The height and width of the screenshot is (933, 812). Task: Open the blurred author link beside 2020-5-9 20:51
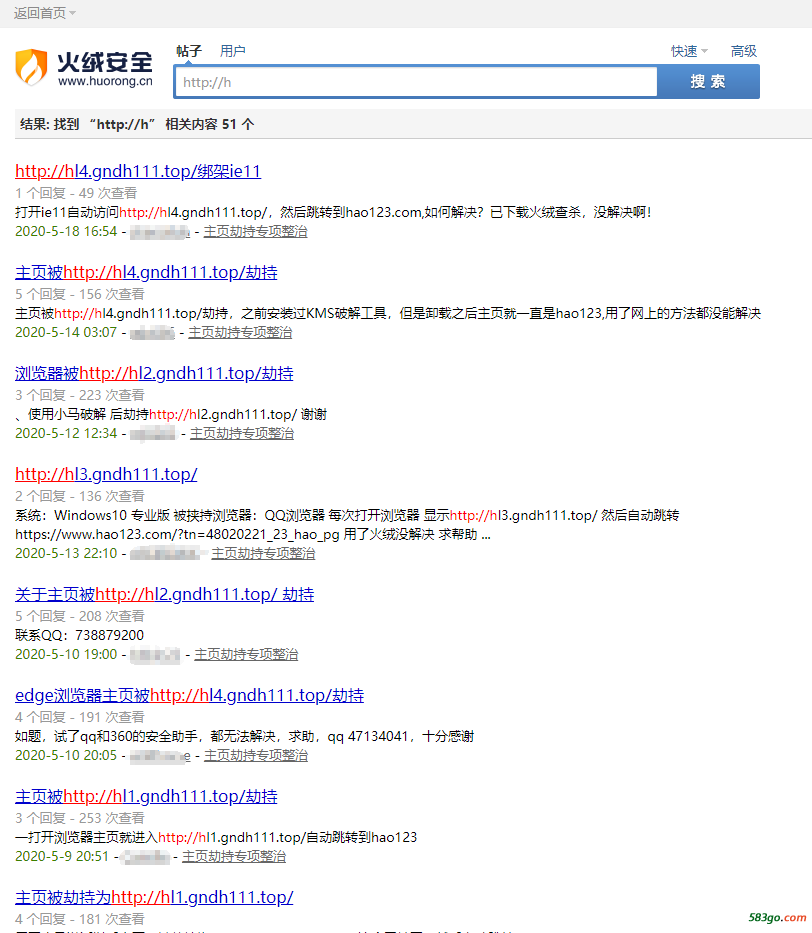pos(145,857)
